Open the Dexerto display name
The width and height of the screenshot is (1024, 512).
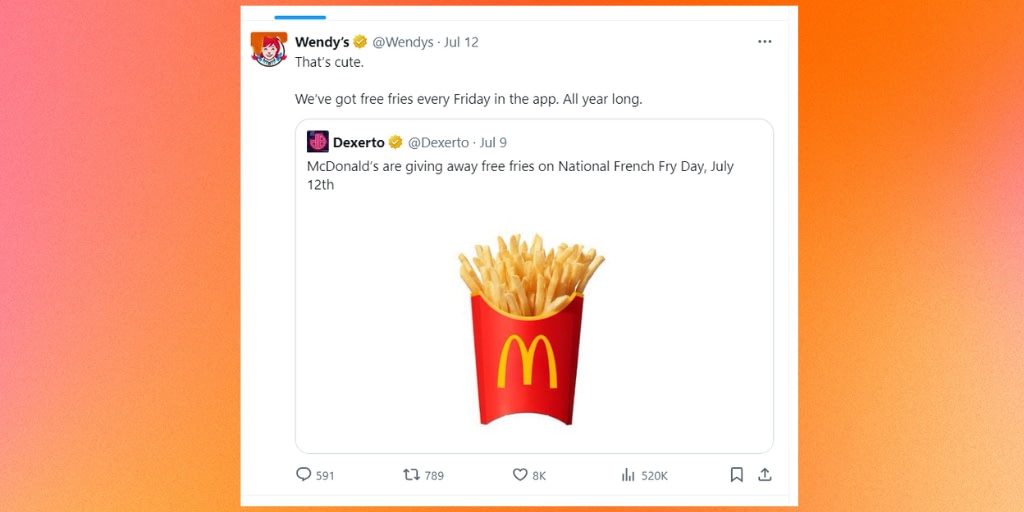point(359,142)
